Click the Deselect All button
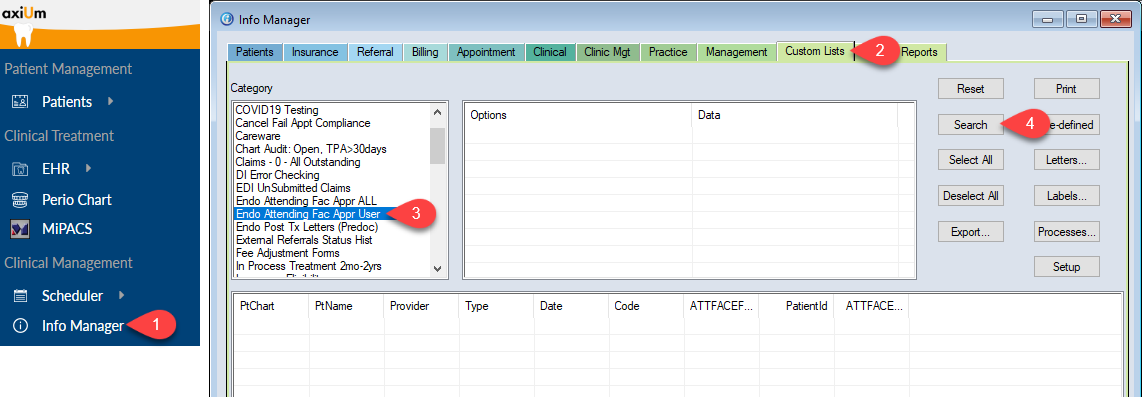 970,196
